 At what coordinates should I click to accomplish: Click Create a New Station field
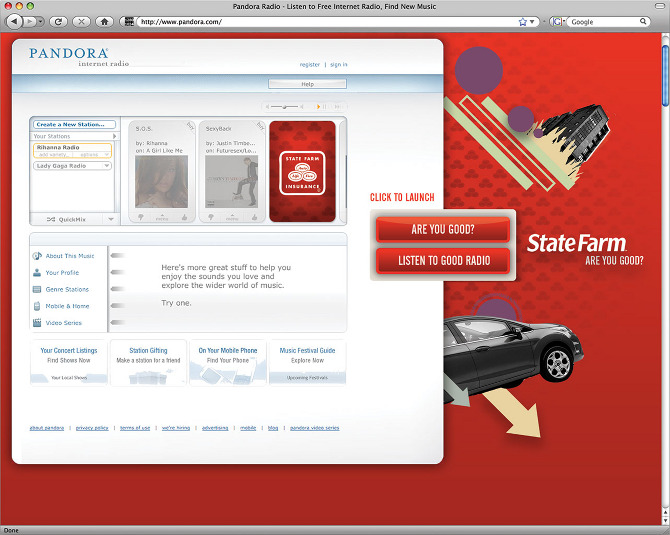(x=74, y=124)
